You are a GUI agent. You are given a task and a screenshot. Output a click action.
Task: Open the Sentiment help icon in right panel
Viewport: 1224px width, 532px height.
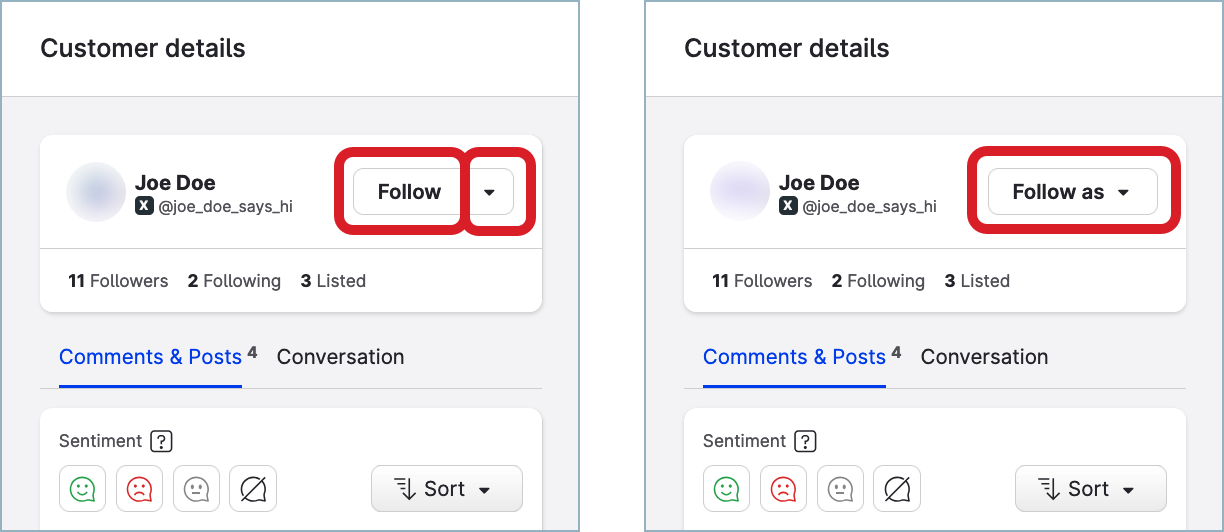806,441
